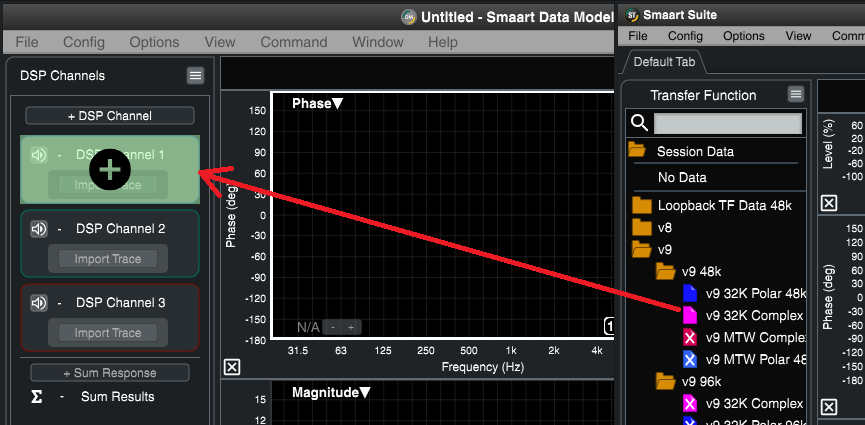Screen dimensions: 865x425
Task: Click the dash control beside DSP Channel 2
Action: 60,229
